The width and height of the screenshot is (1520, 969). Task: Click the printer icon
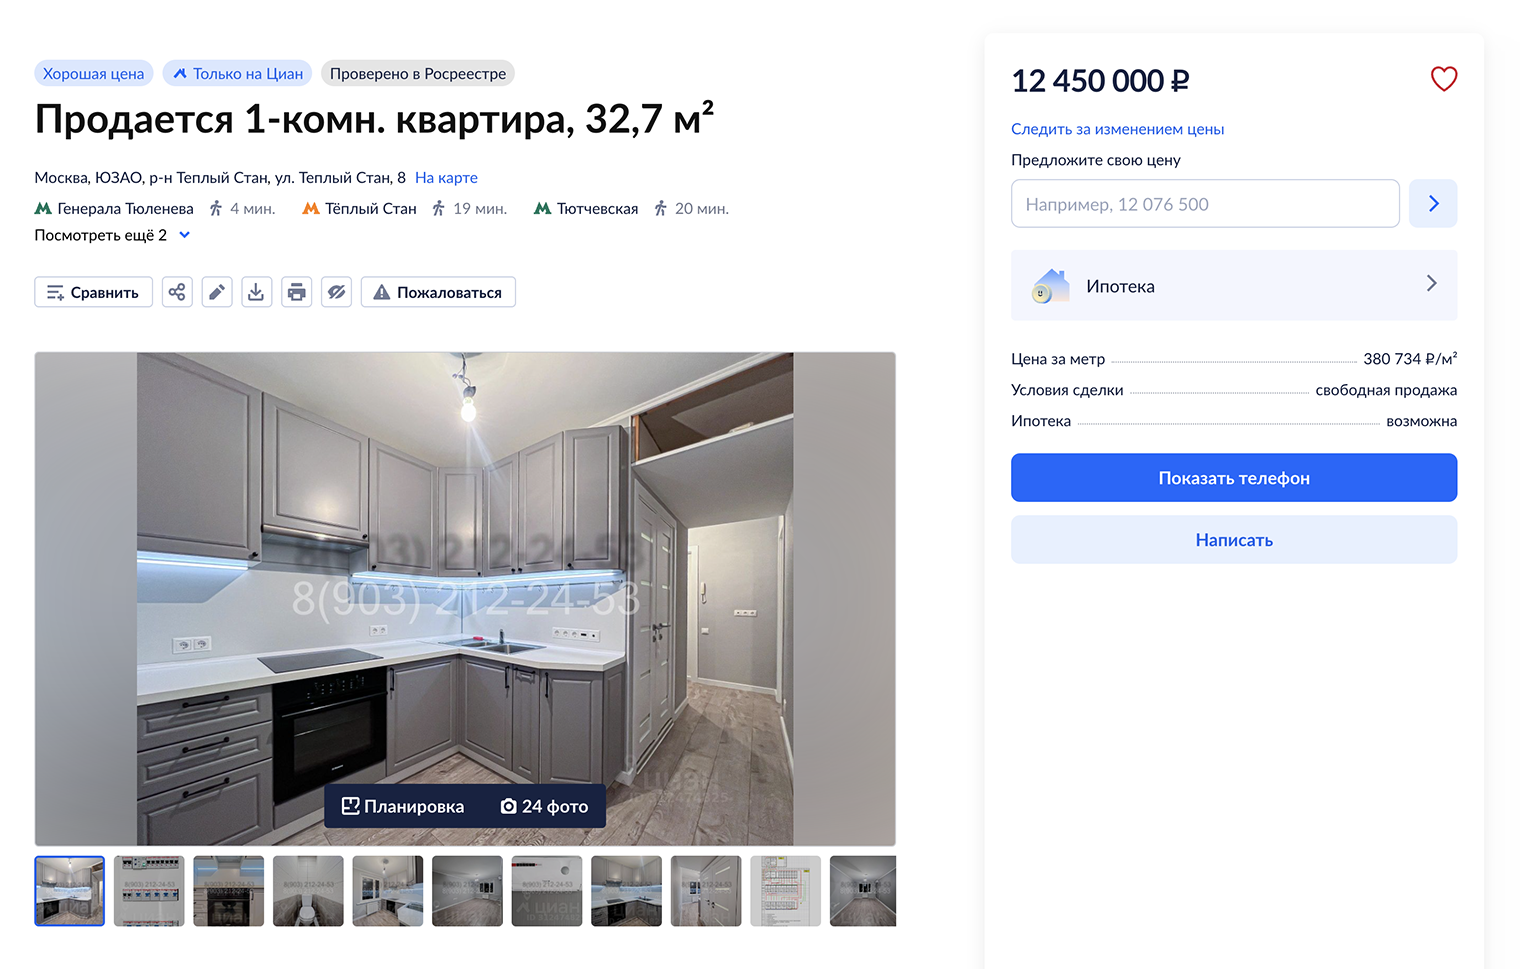297,292
